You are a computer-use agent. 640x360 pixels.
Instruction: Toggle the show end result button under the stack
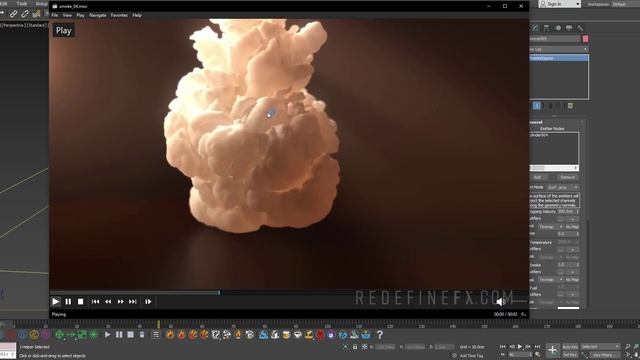pyautogui.click(x=537, y=106)
